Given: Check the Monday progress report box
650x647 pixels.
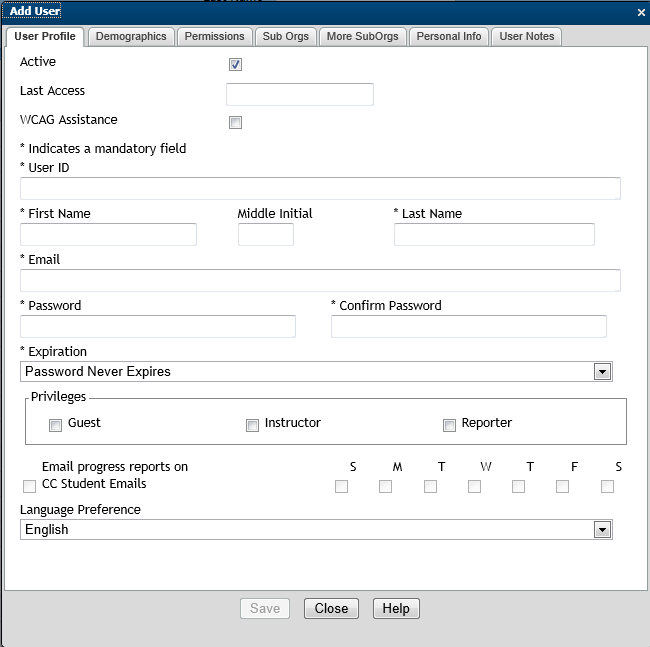Looking at the screenshot, I should (x=385, y=486).
